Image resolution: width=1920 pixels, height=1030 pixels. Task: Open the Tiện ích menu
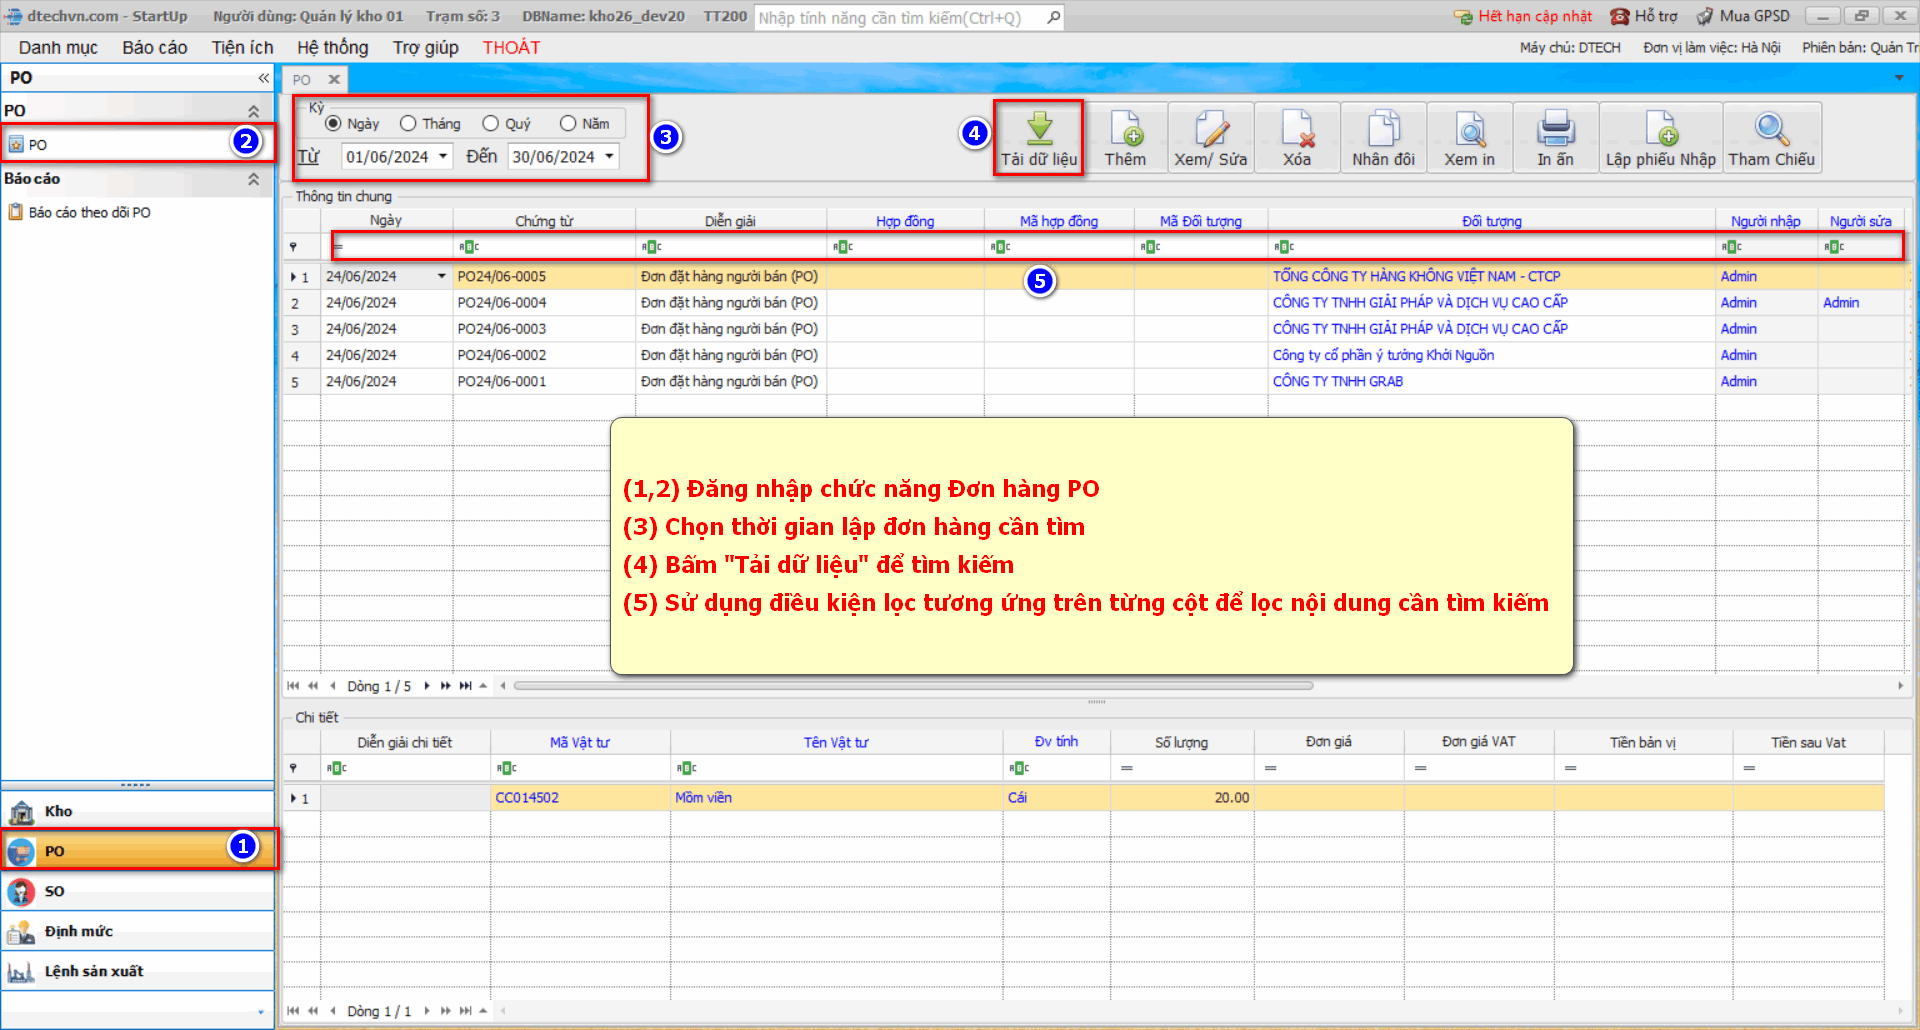[x=242, y=47]
